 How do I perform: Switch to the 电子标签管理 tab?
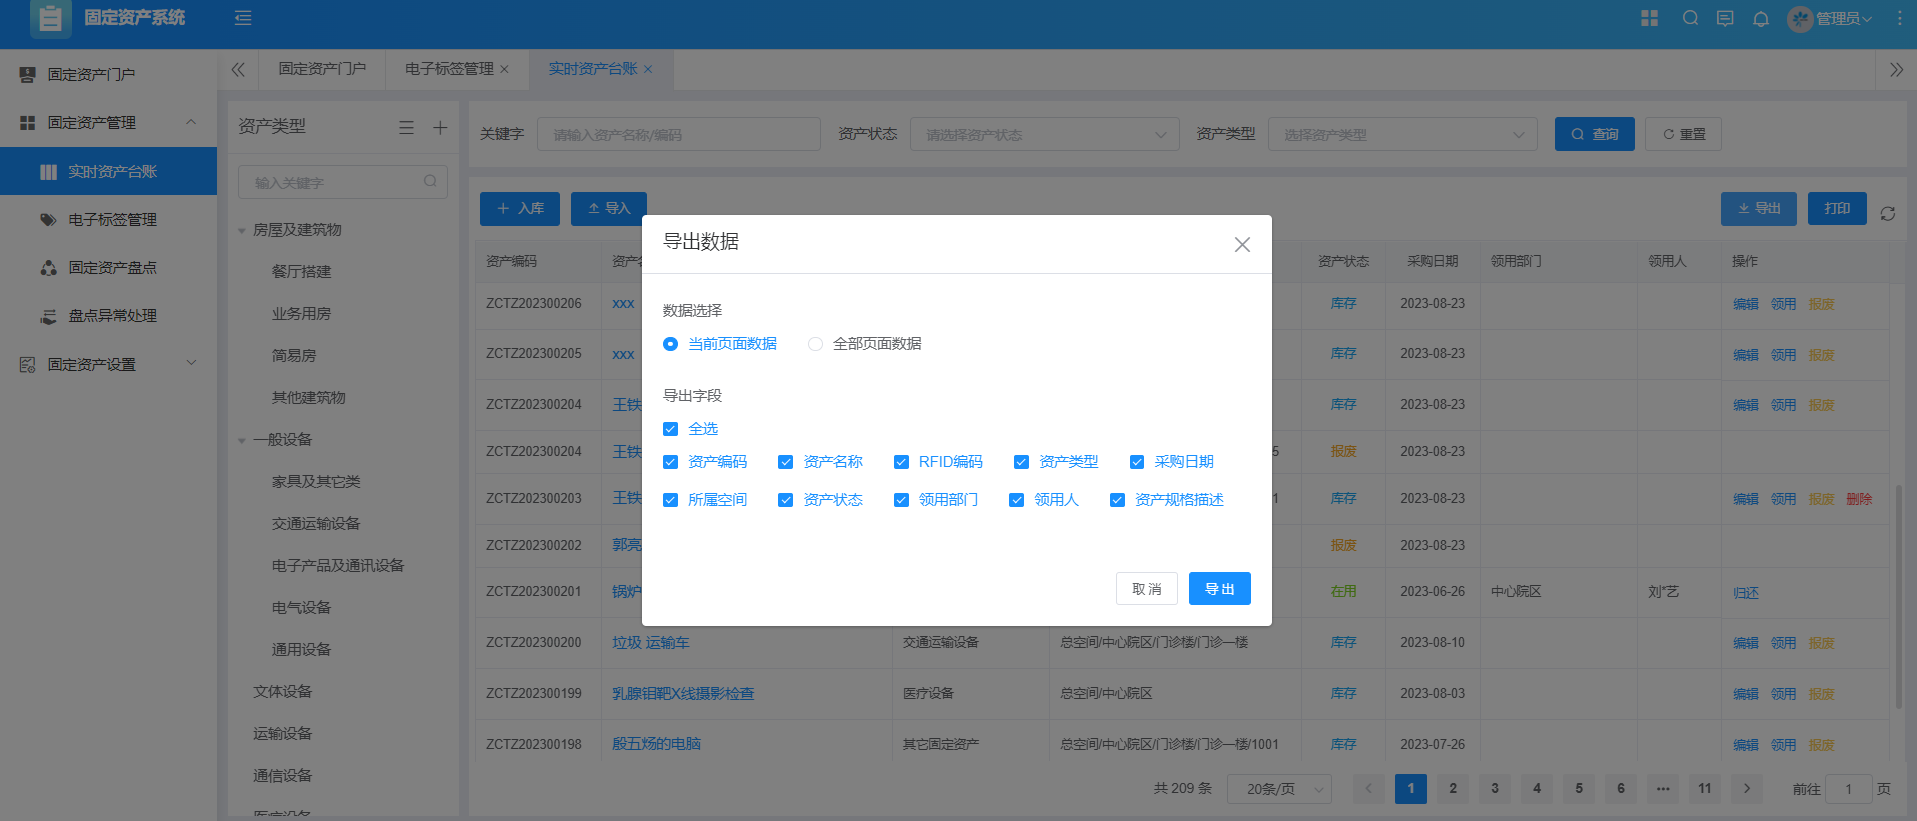point(449,69)
